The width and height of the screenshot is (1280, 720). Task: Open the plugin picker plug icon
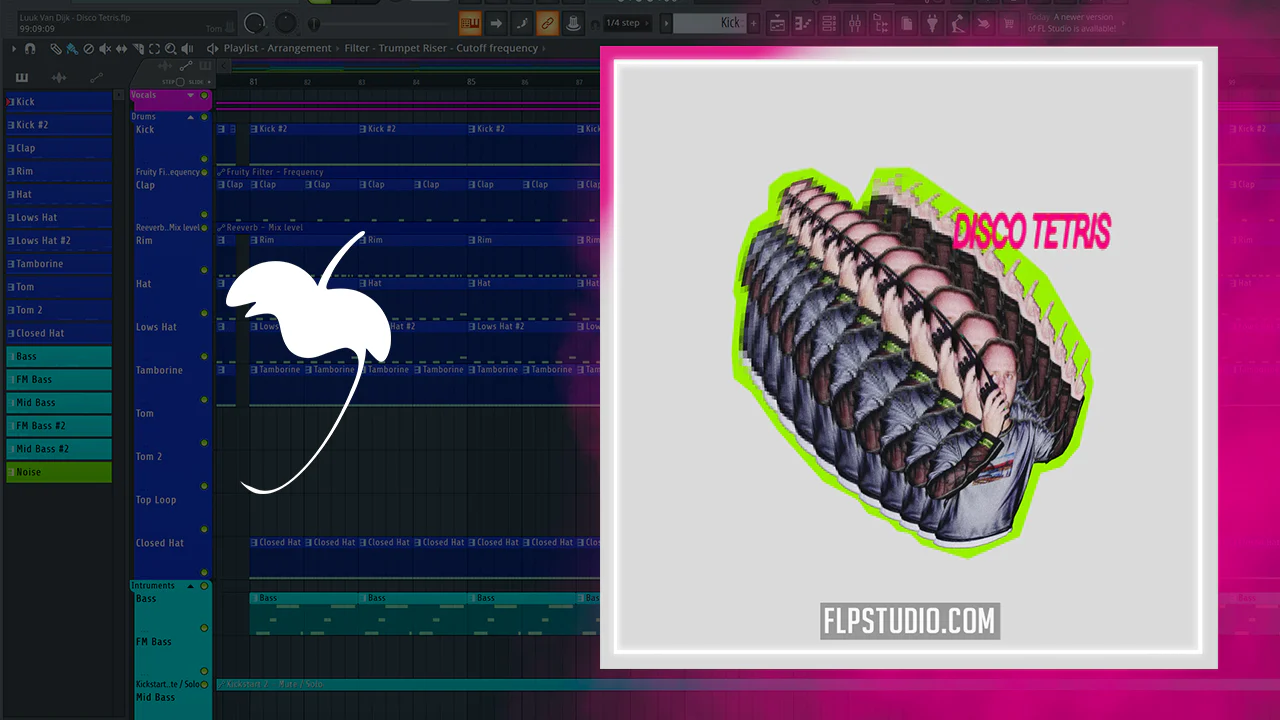[x=933, y=23]
